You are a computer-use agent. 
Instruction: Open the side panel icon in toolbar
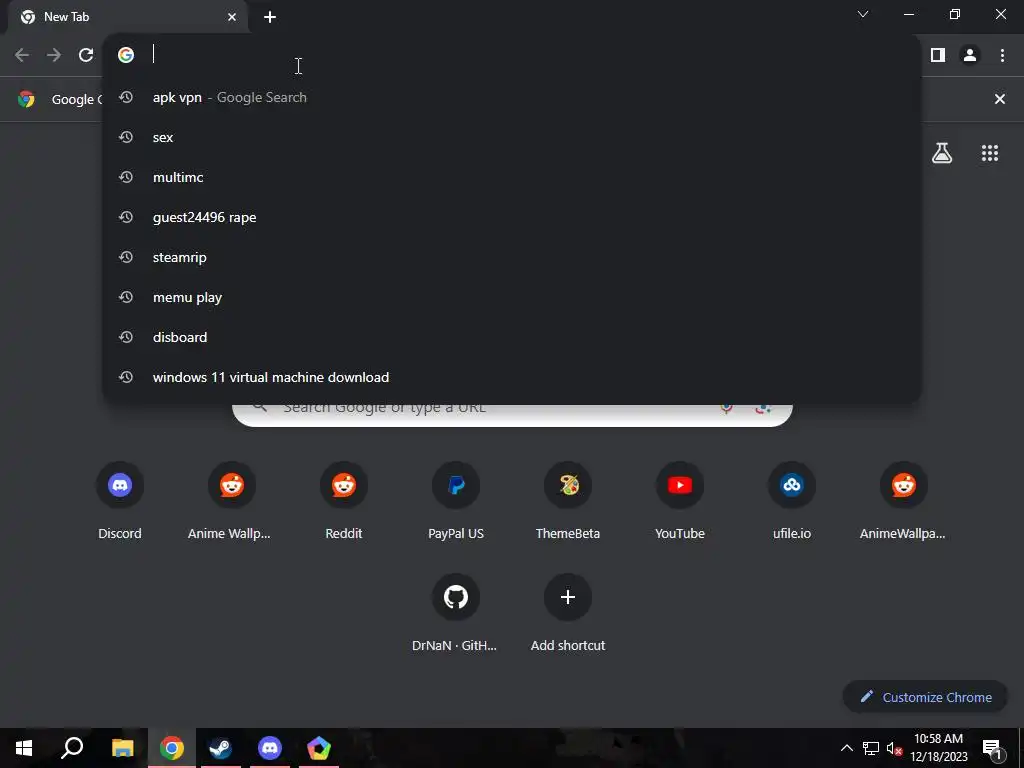click(938, 55)
